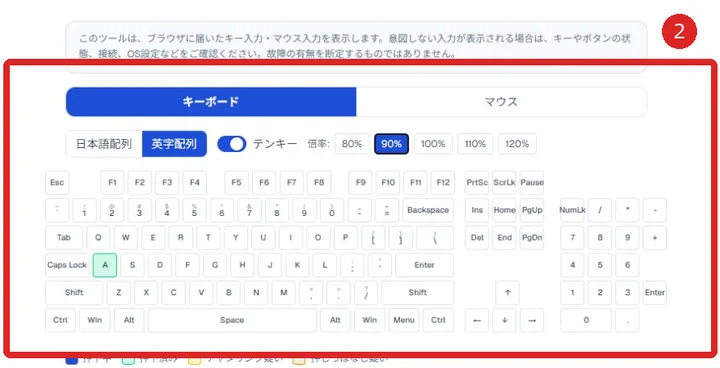This screenshot has width=720, height=368.
Task: Click the highlighted A key
Action: click(105, 265)
